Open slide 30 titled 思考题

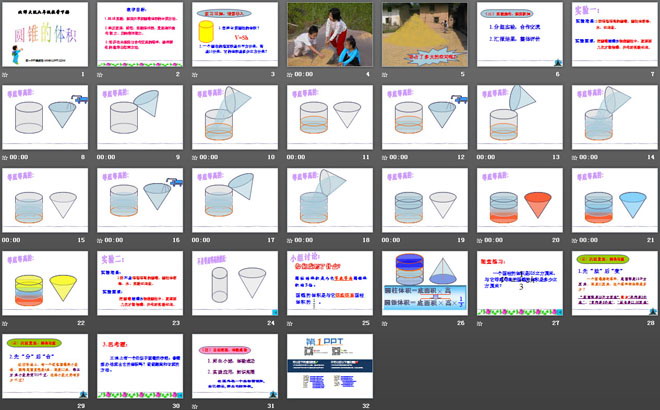140,363
